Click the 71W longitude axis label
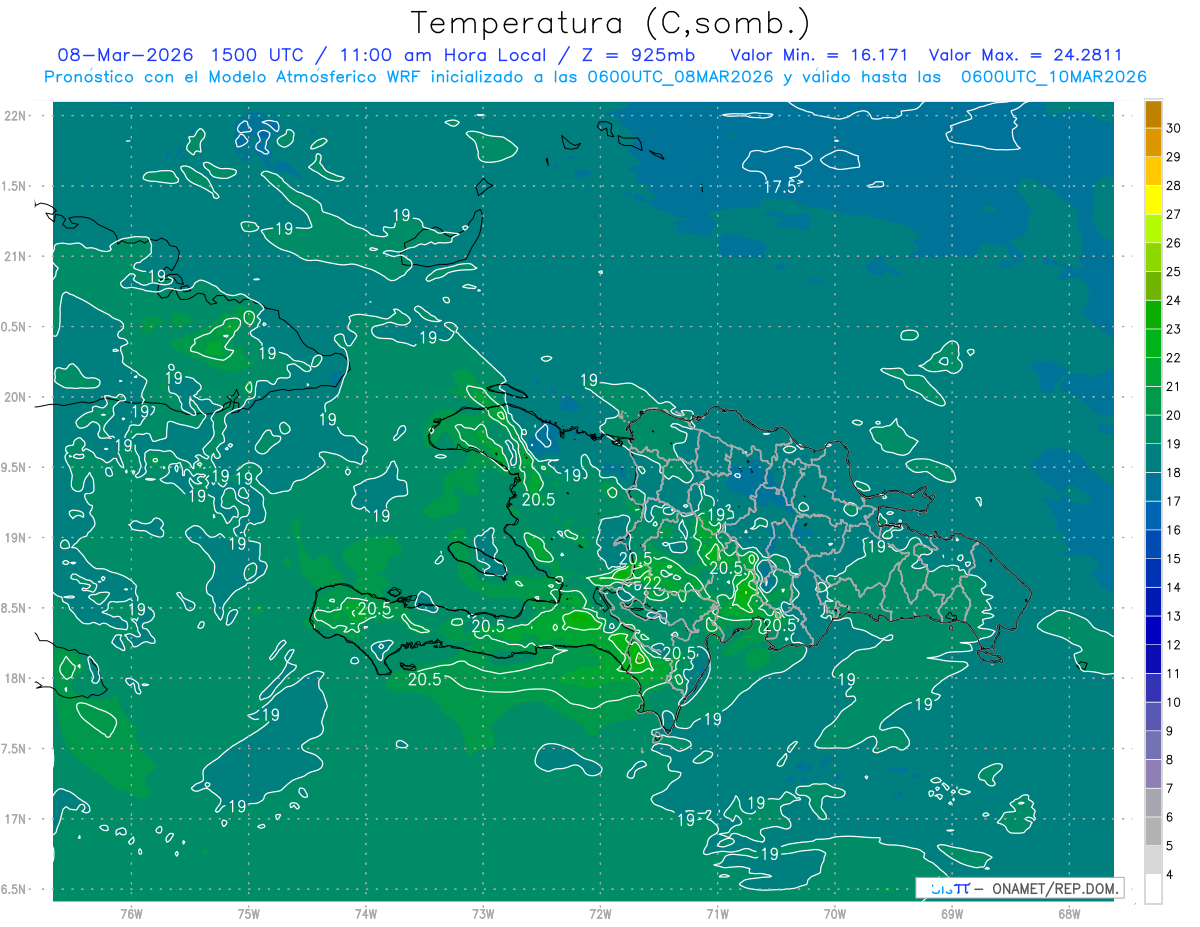This screenshot has height=927, width=1200. pyautogui.click(x=718, y=913)
